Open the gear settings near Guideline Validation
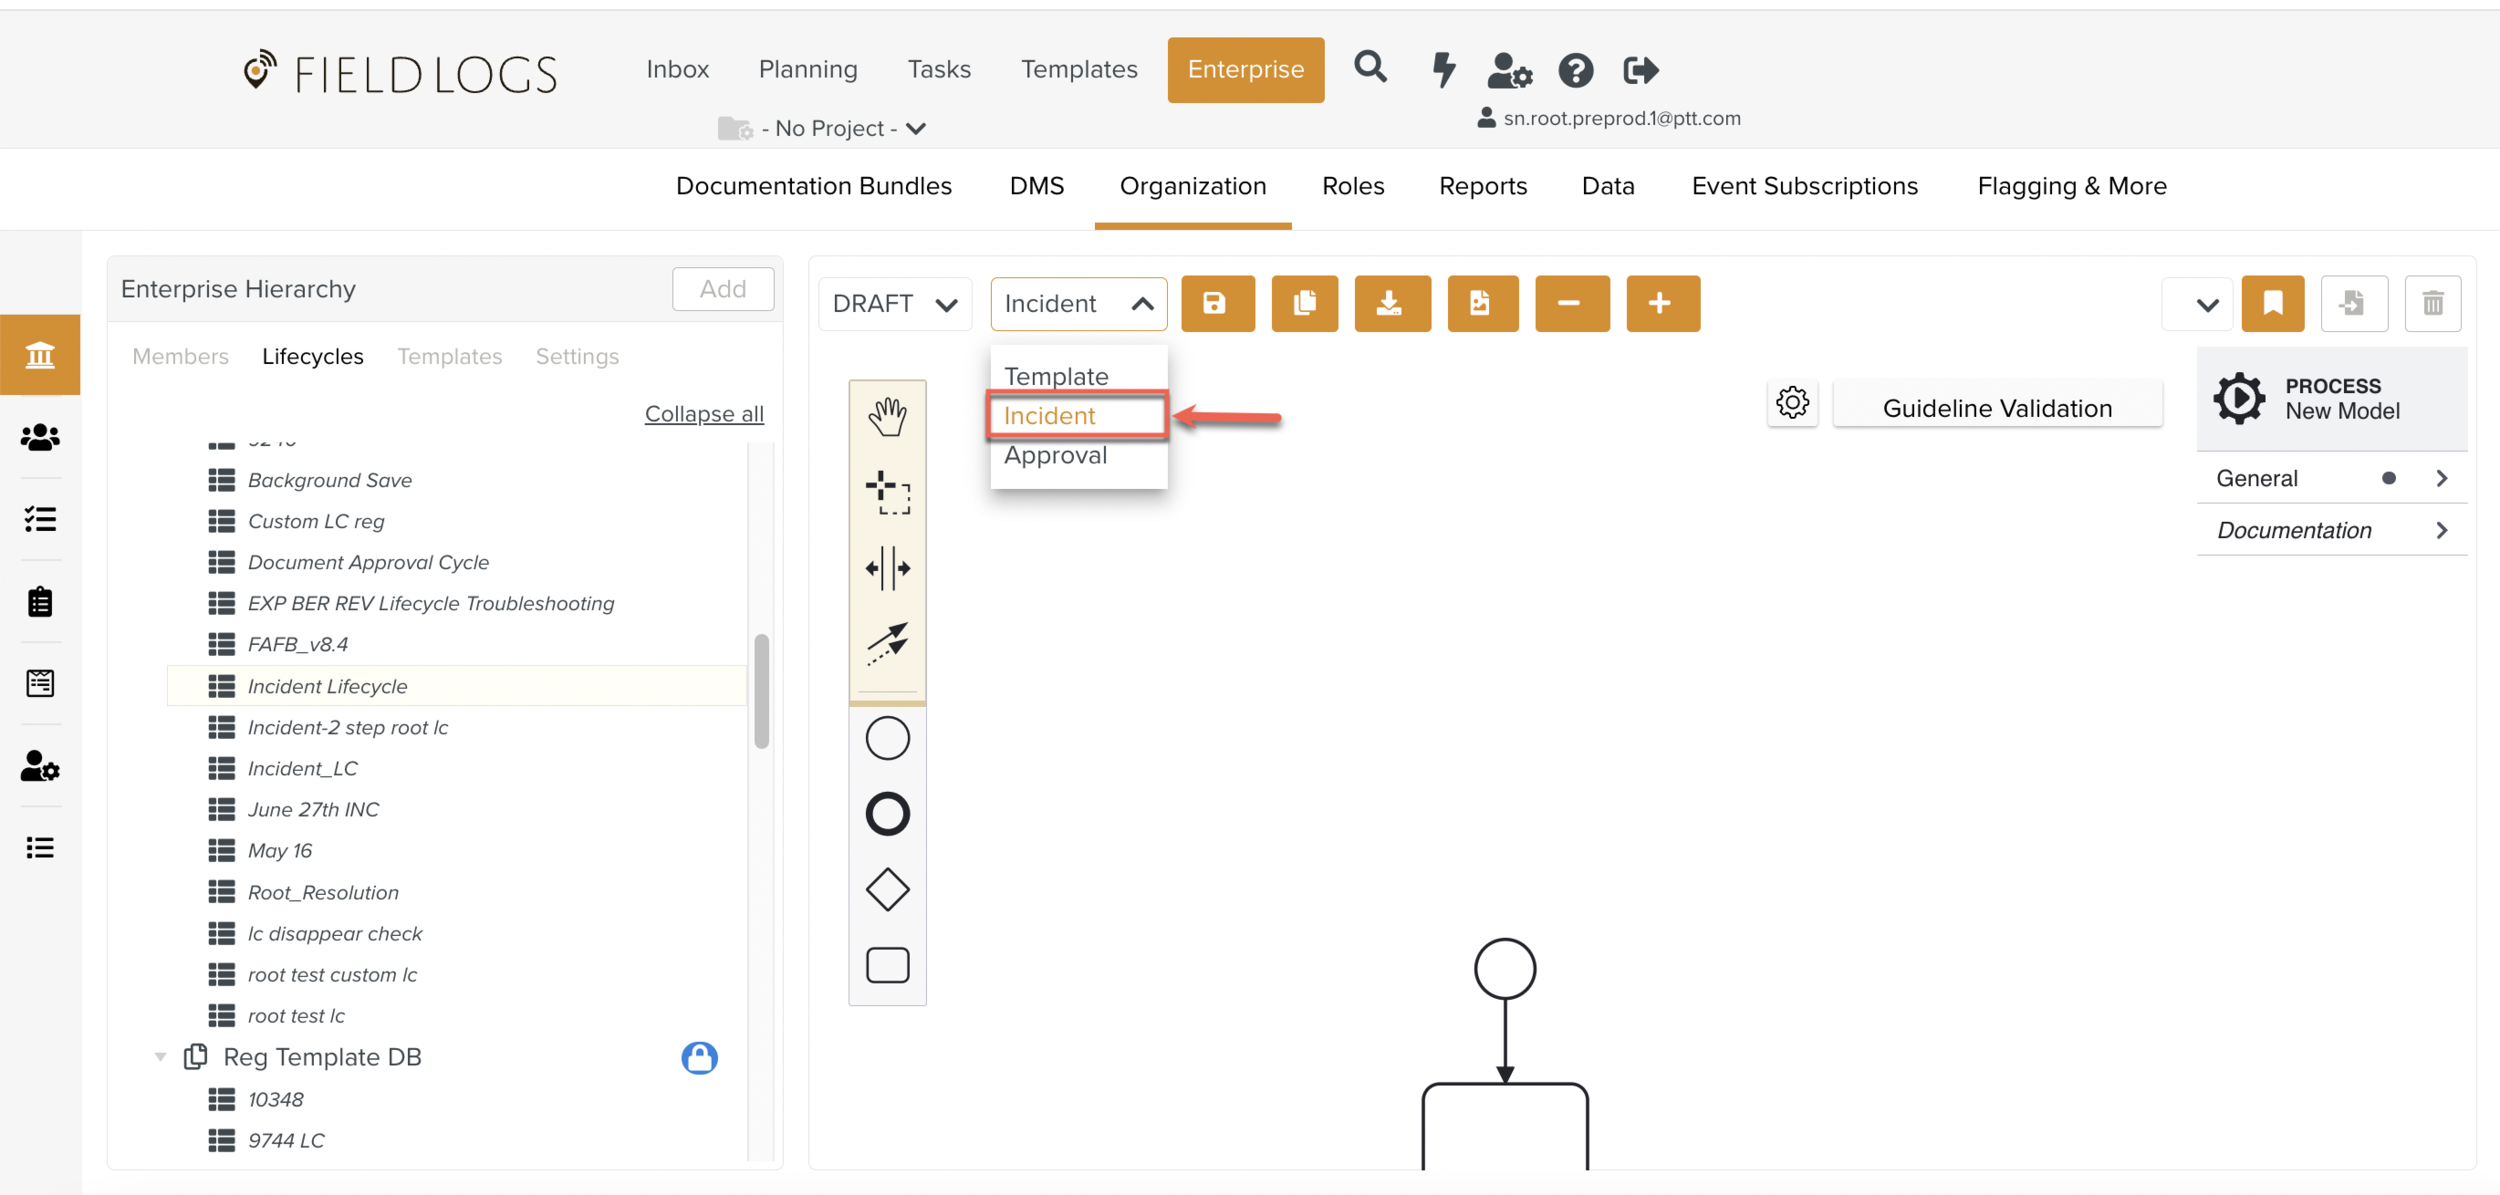 coord(1792,403)
